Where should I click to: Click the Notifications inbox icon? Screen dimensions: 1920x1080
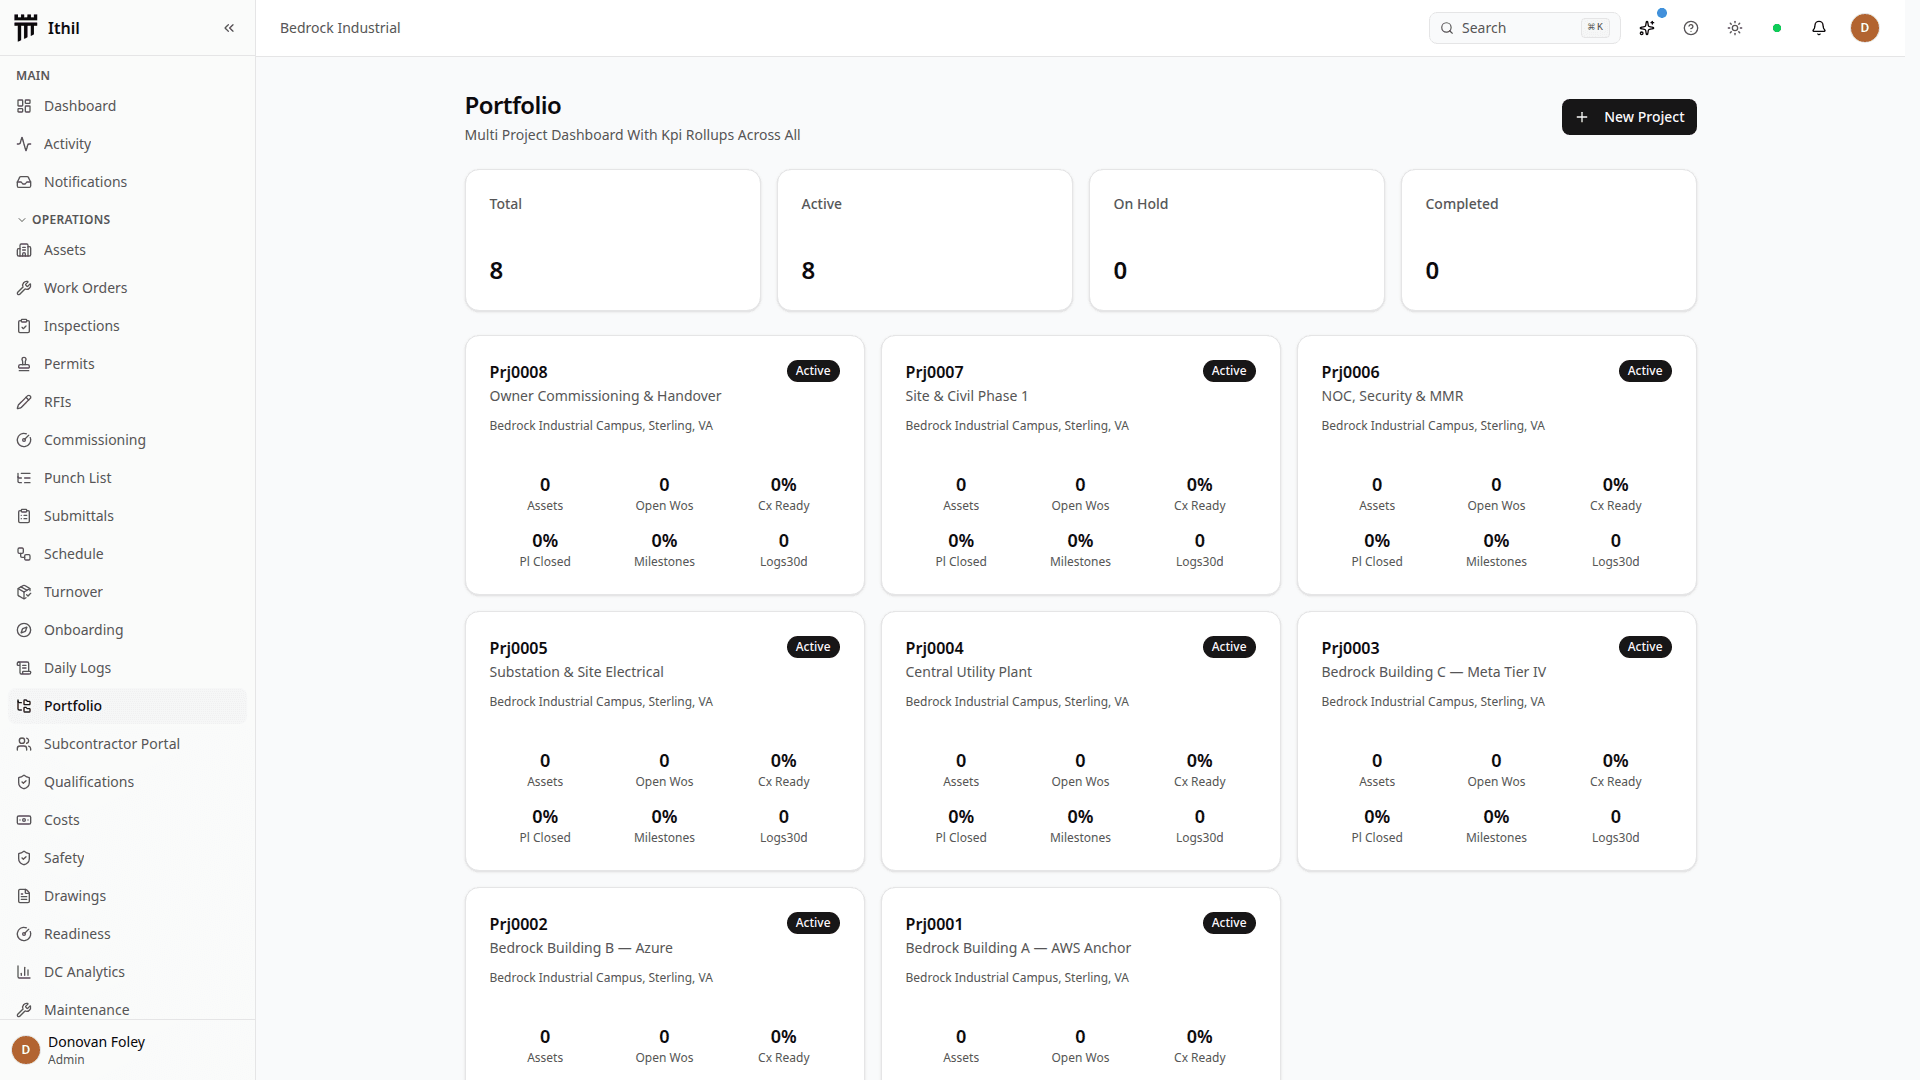tap(24, 182)
